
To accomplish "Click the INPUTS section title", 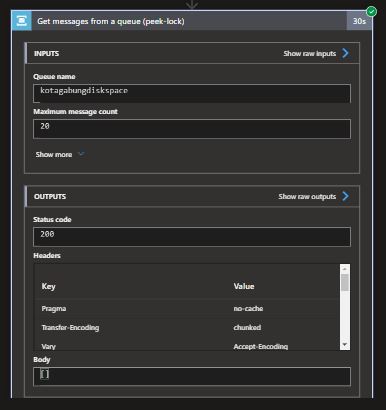I will pyautogui.click(x=46, y=53).
